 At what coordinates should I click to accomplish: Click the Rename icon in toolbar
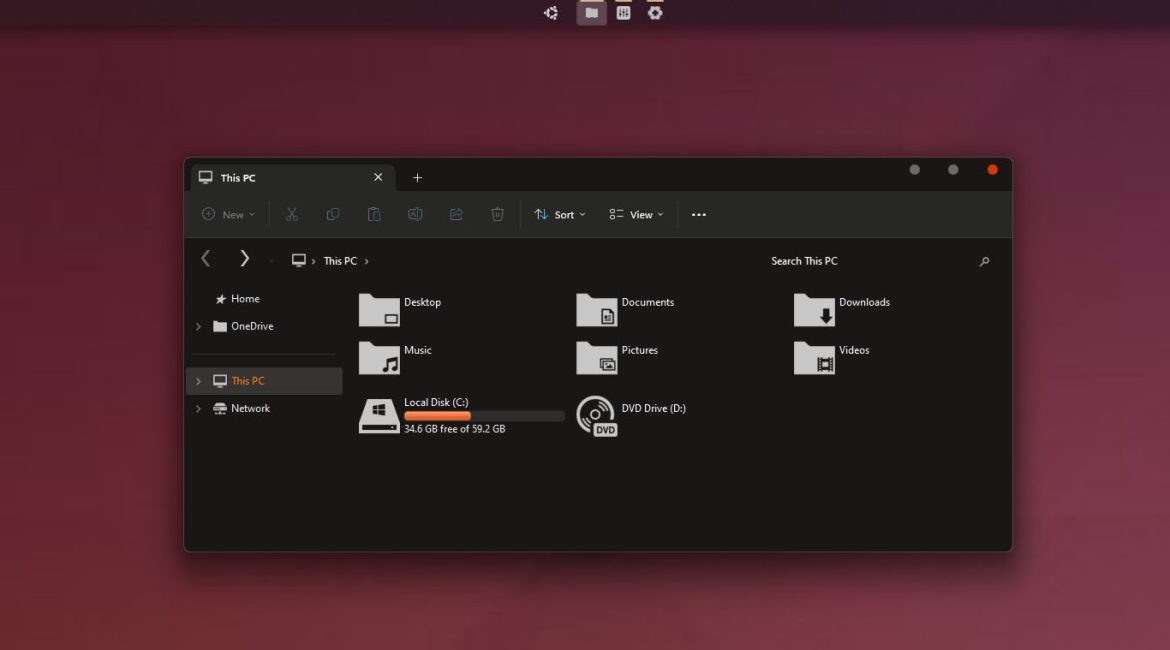coord(415,215)
